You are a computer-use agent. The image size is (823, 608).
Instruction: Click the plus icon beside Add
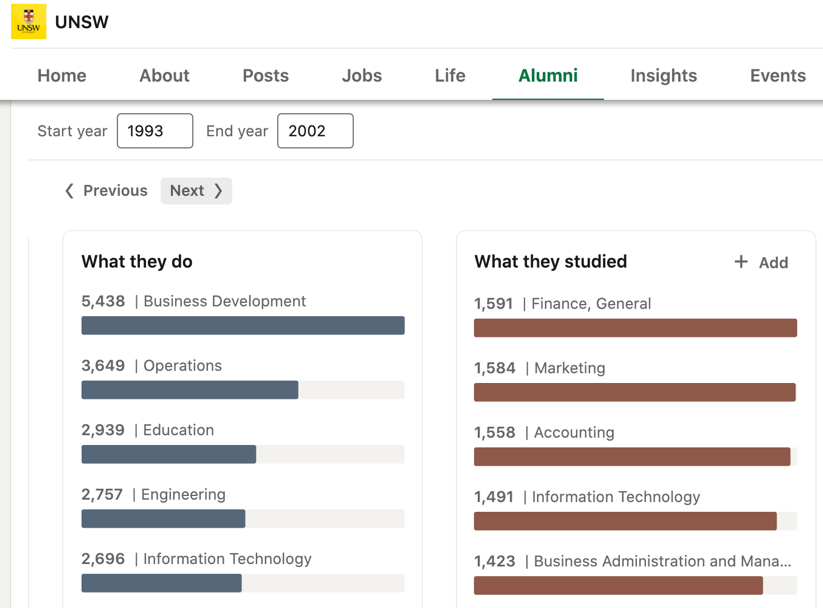pos(741,262)
